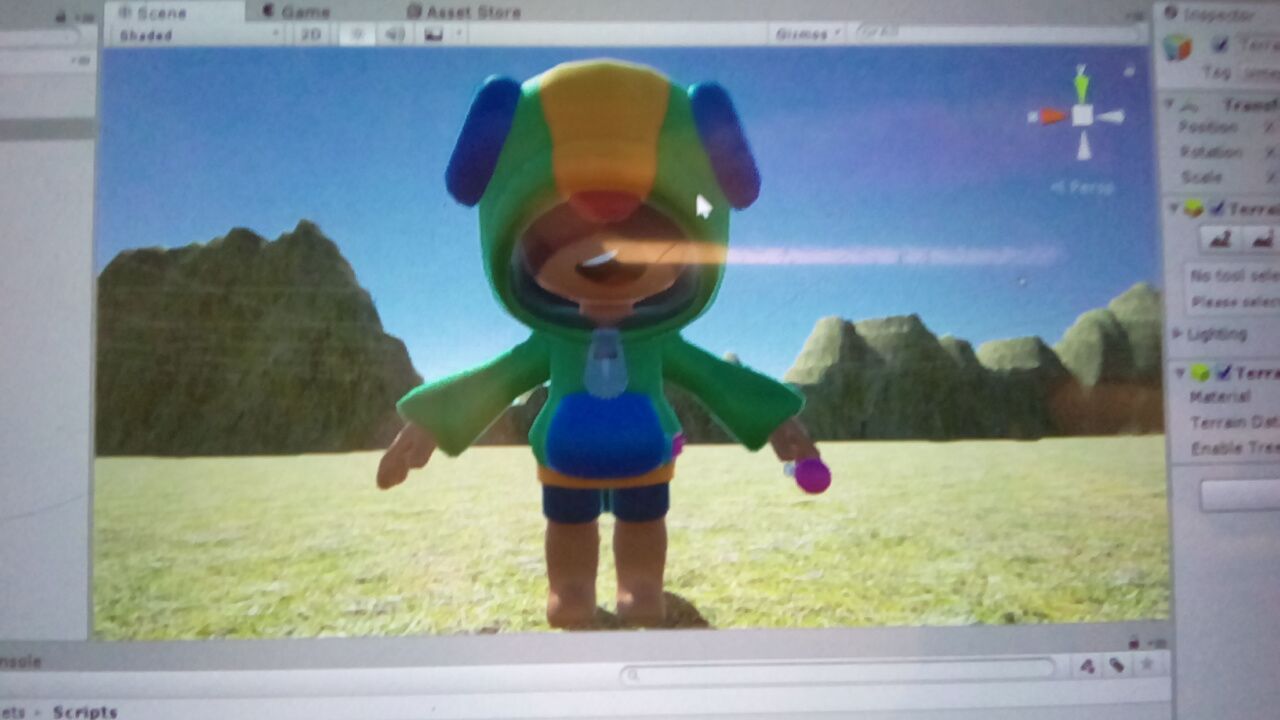
Task: Click the Material property label
Action: pos(1222,397)
